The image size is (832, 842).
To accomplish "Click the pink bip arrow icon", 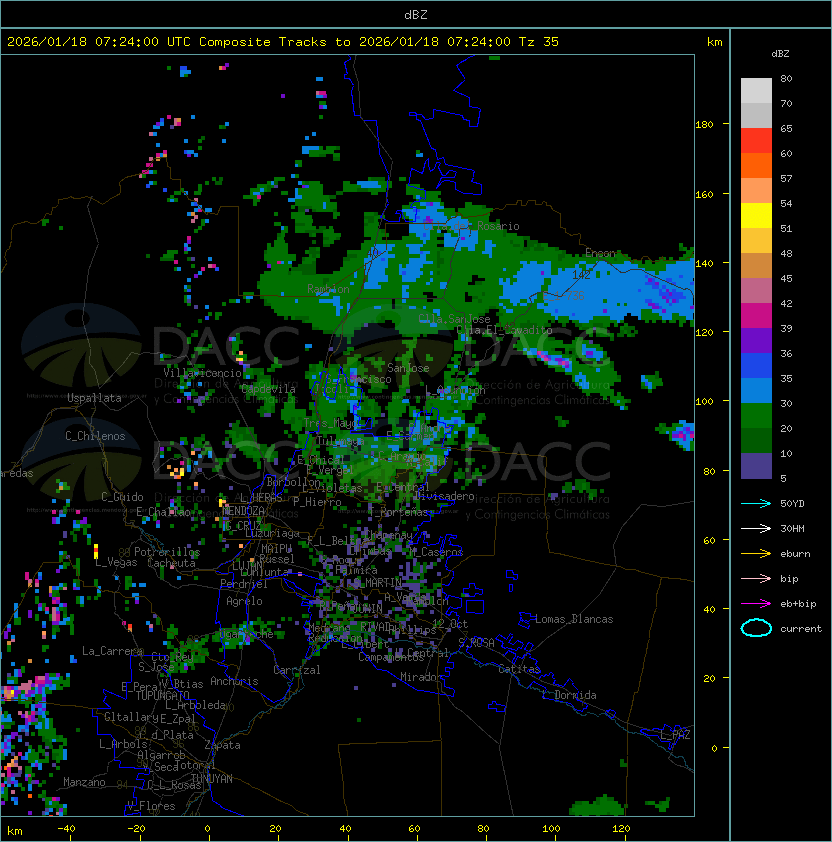I will [756, 578].
